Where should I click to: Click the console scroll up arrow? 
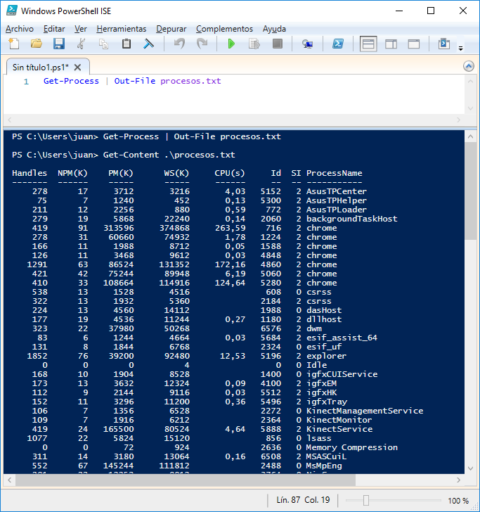(x=471, y=137)
